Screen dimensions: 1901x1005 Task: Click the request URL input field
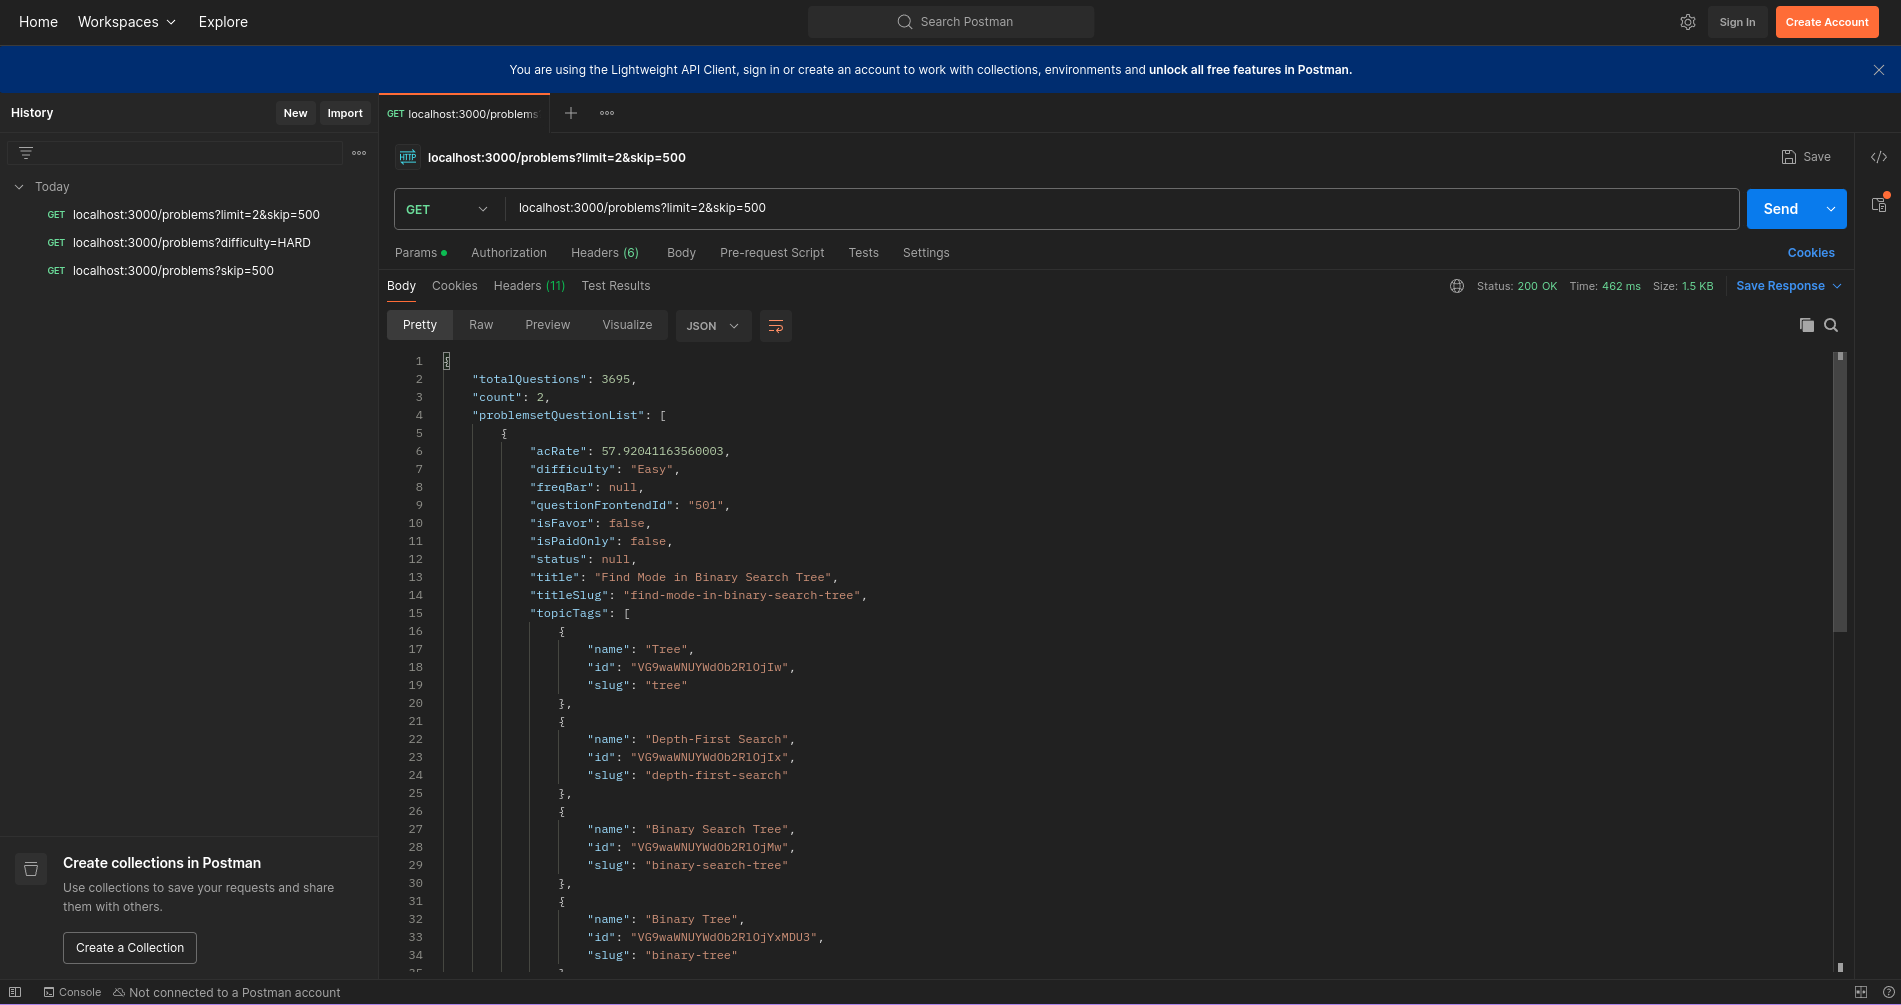tap(1120, 208)
